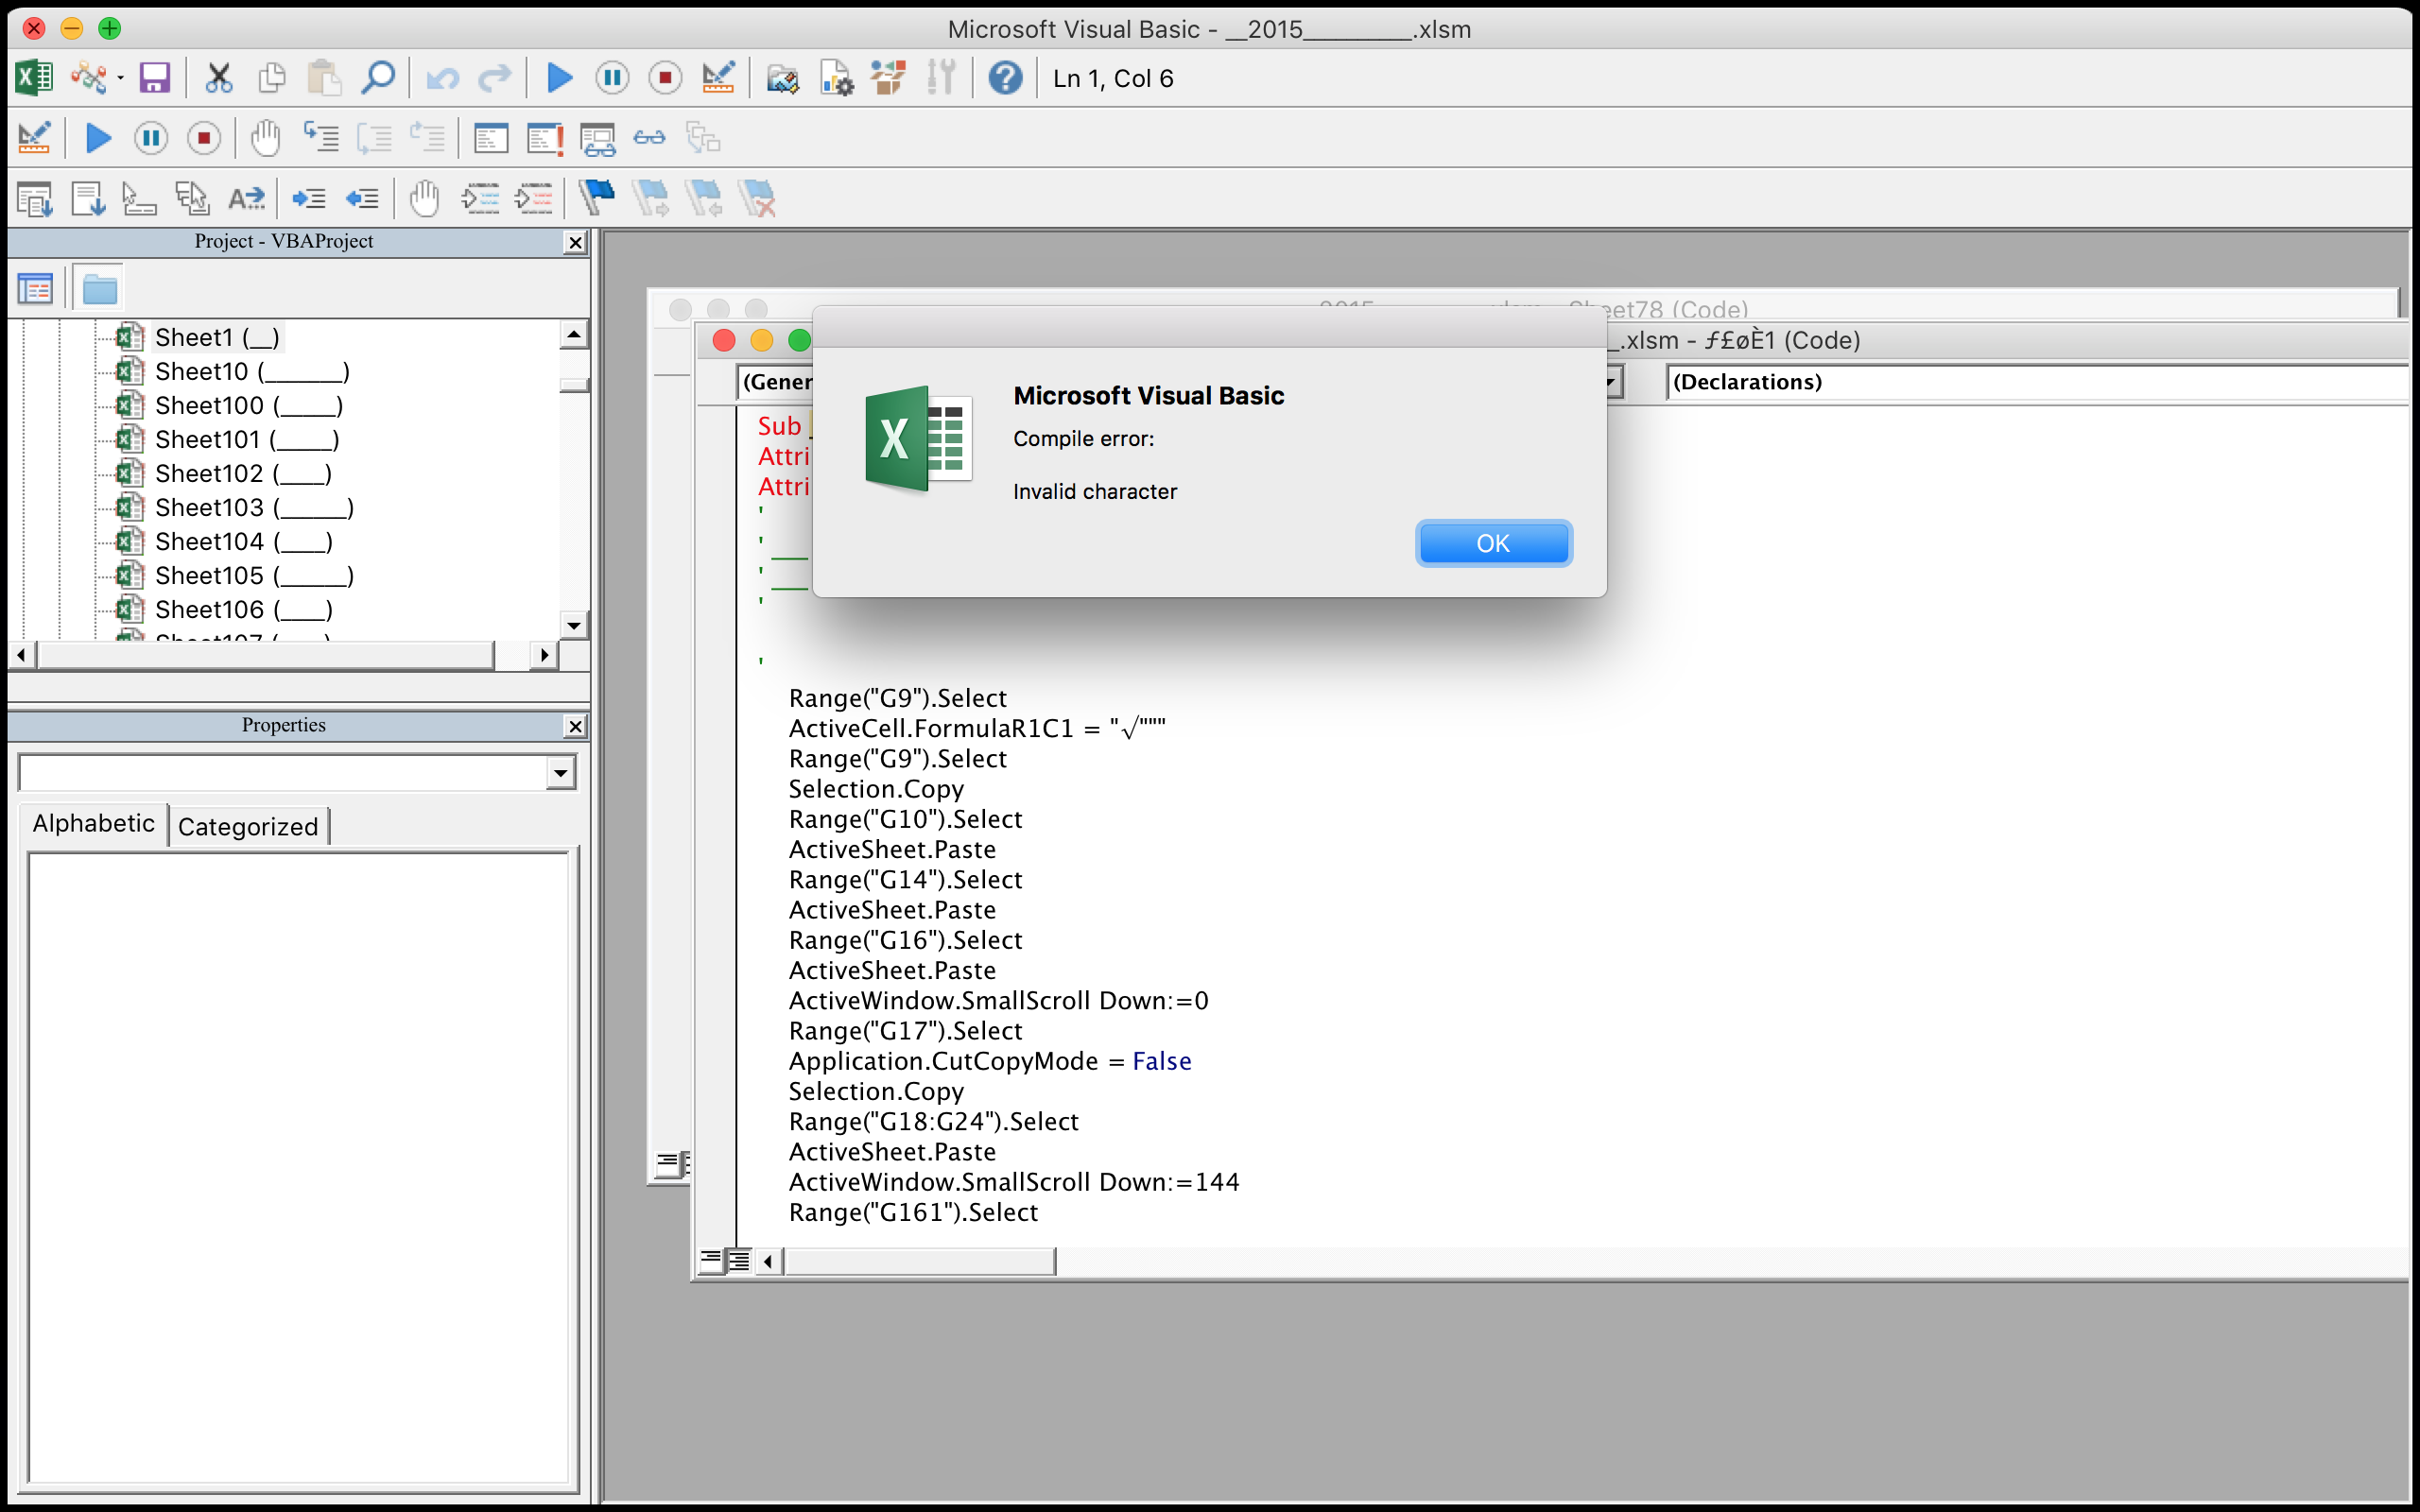
Task: Toggle Bookmark blue flag icon
Action: [x=597, y=198]
